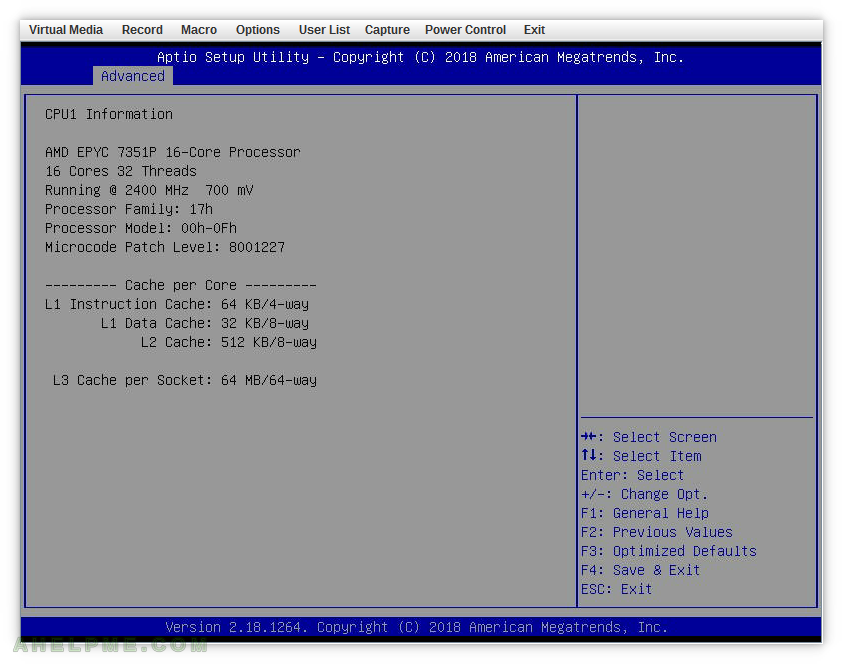Image resolution: width=843 pixels, height=664 pixels.
Task: Click the L1 Instruction Cache: 64 KB/4-way line
Action: coord(177,304)
